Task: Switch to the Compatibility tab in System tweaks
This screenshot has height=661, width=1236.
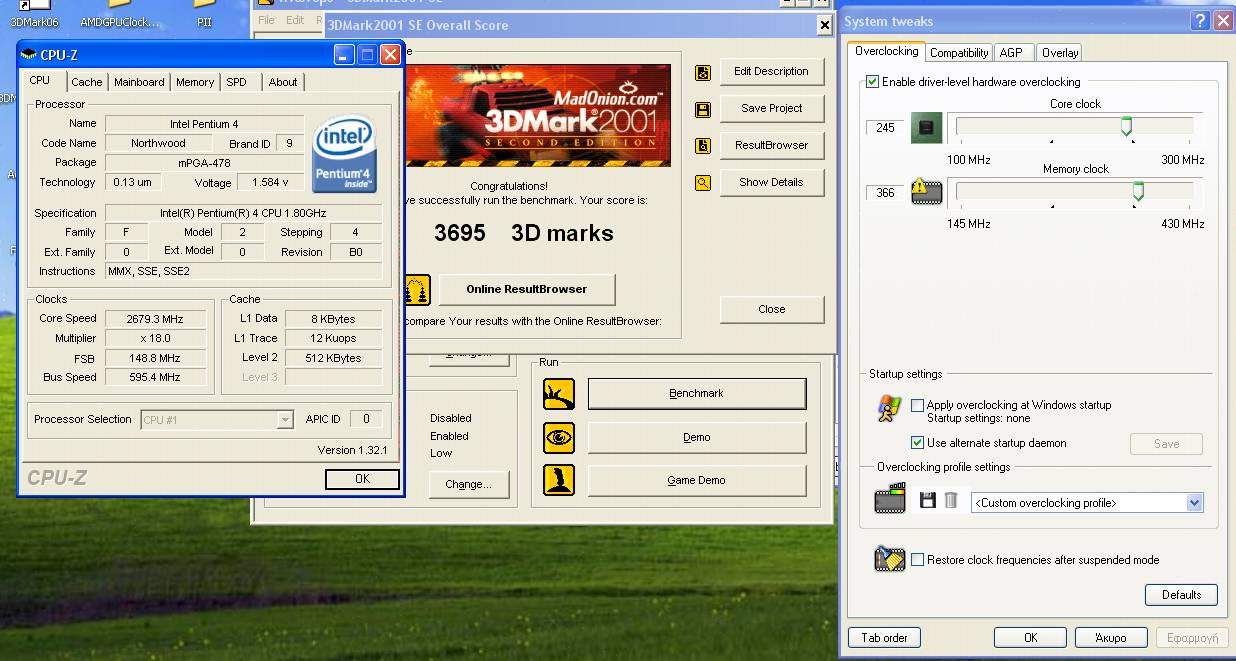Action: pyautogui.click(x=959, y=53)
